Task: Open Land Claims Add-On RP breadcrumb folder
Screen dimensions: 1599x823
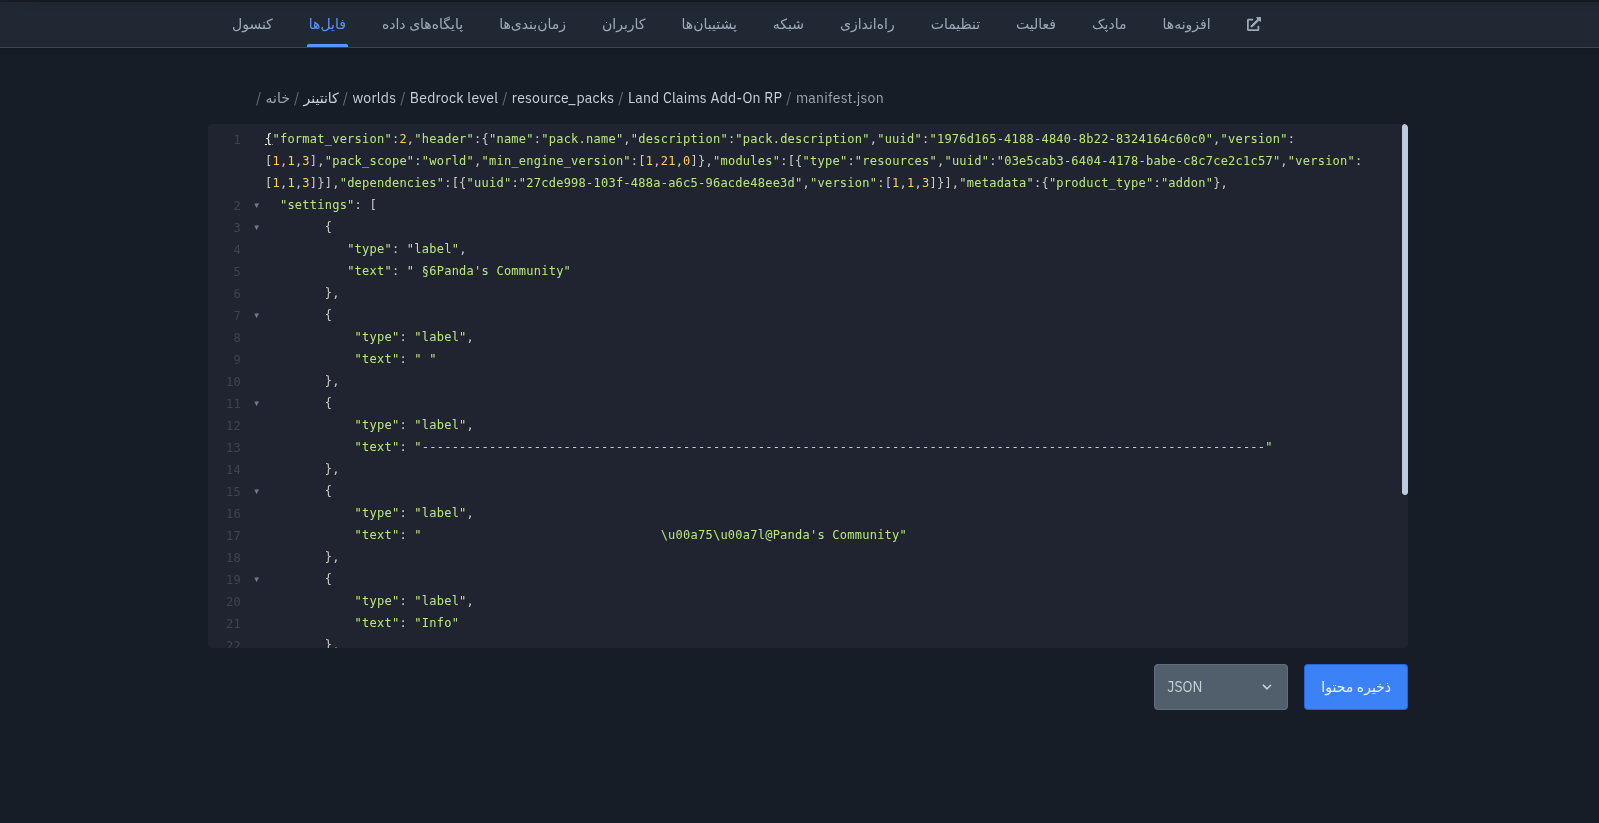Action: 705,98
